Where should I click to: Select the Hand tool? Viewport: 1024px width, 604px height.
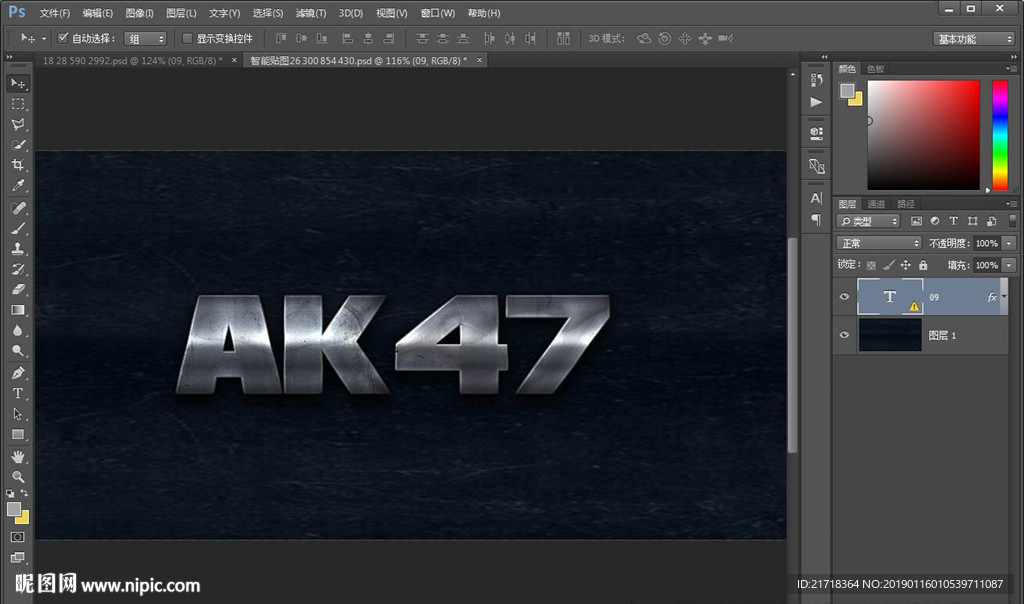(18, 456)
